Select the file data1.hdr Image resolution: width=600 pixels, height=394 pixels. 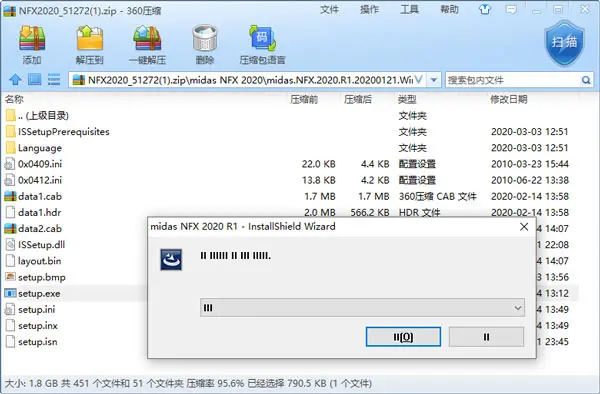coord(39,212)
